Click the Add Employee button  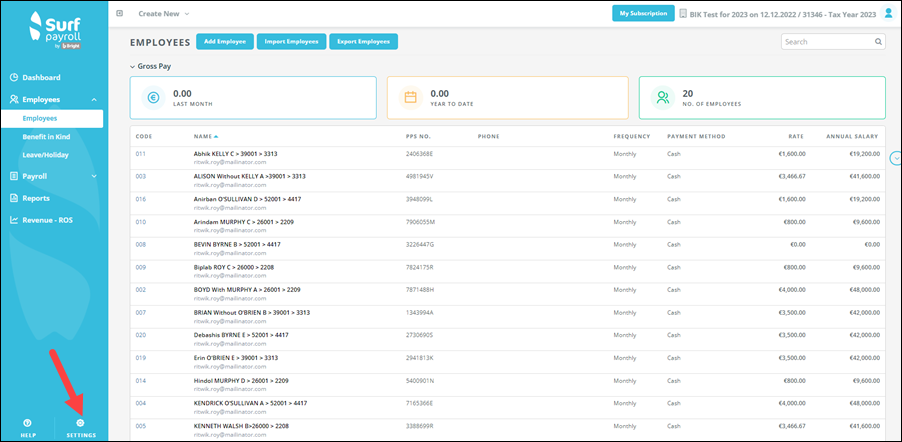click(225, 41)
